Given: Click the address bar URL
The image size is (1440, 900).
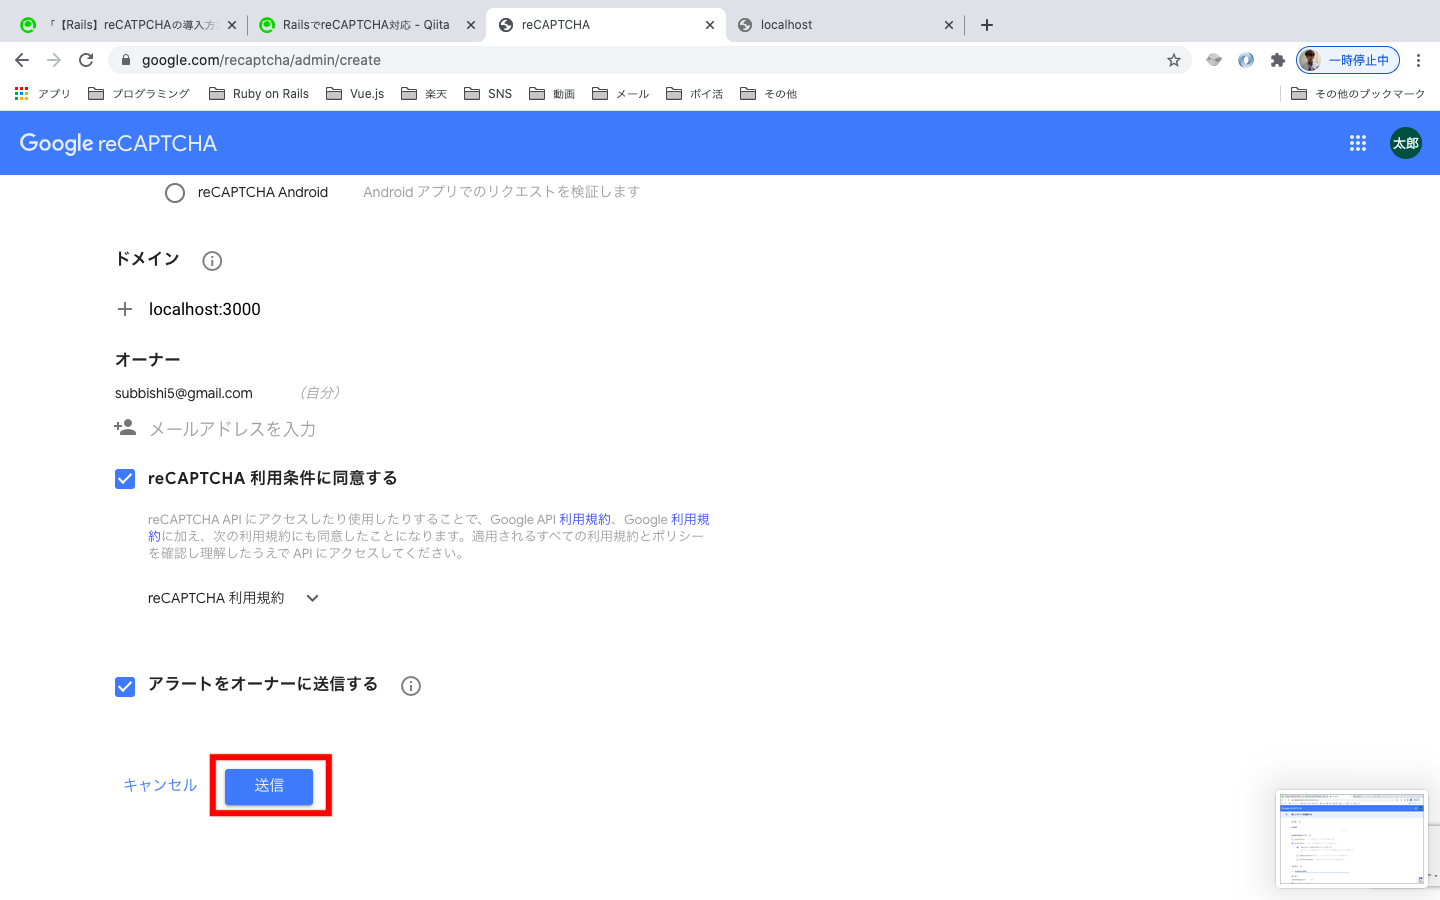Looking at the screenshot, I should (261, 60).
